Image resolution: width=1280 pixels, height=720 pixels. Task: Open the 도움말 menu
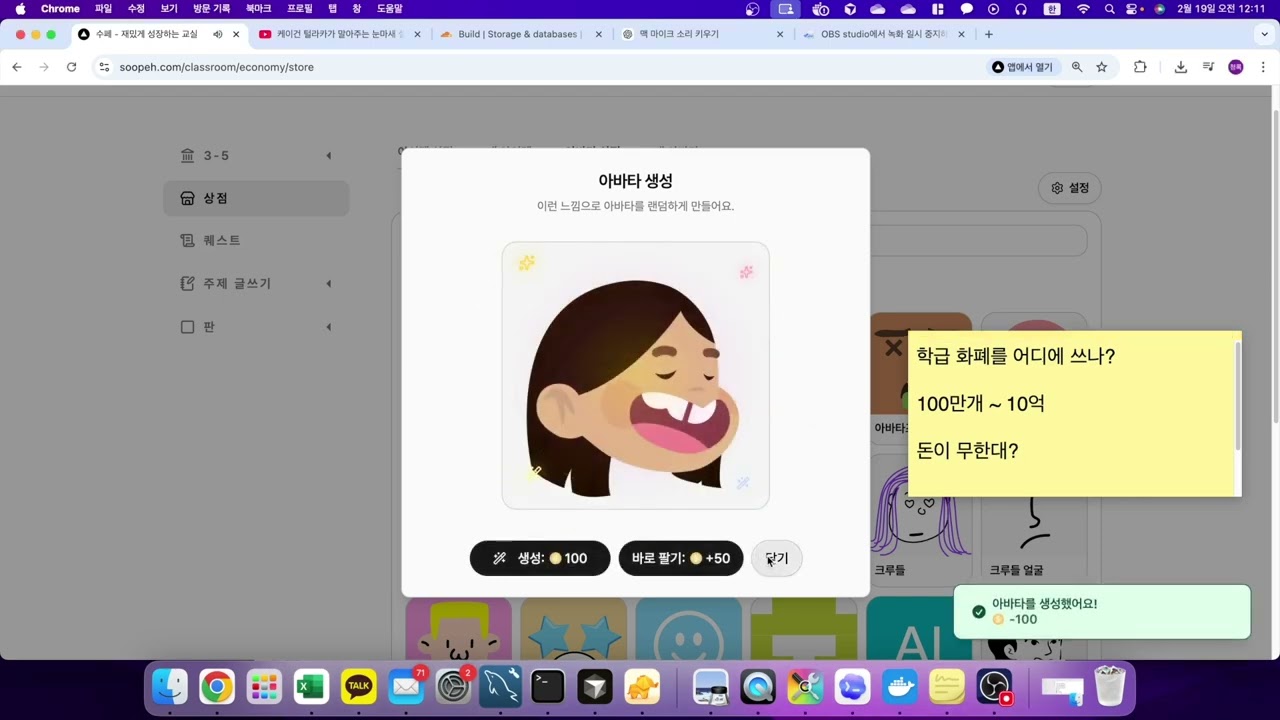click(x=389, y=9)
